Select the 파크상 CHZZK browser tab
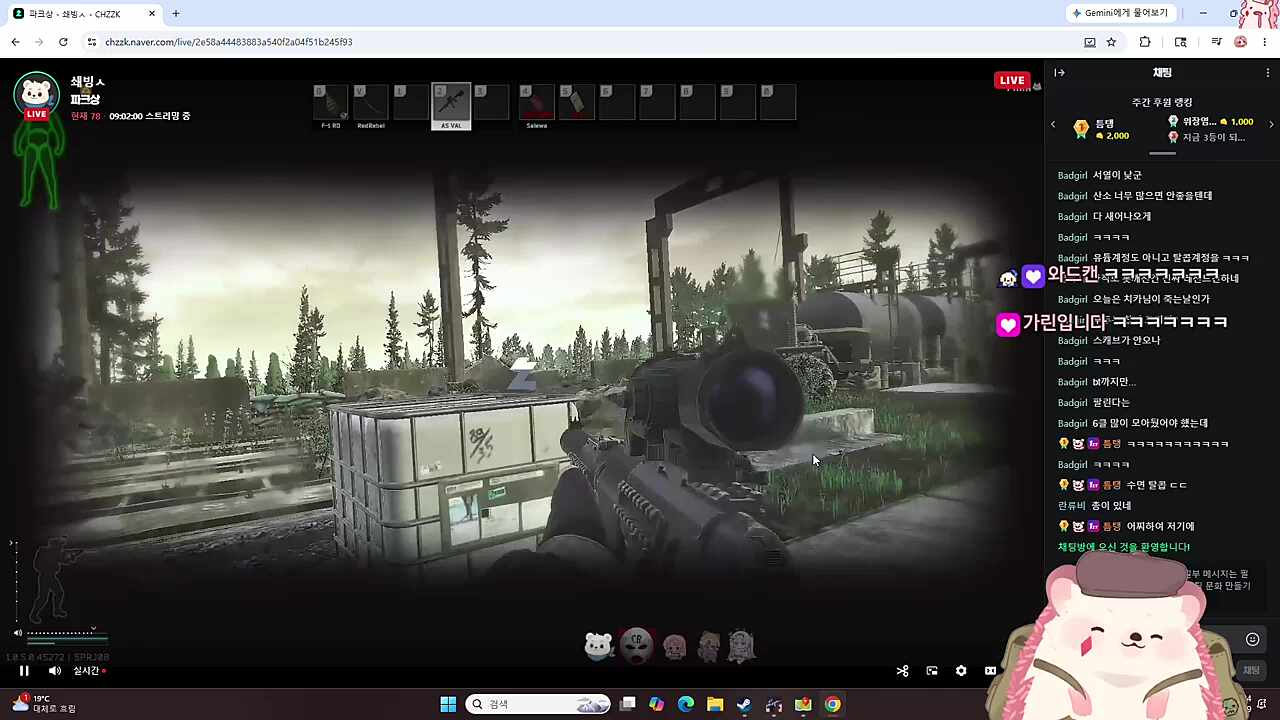 84,14
